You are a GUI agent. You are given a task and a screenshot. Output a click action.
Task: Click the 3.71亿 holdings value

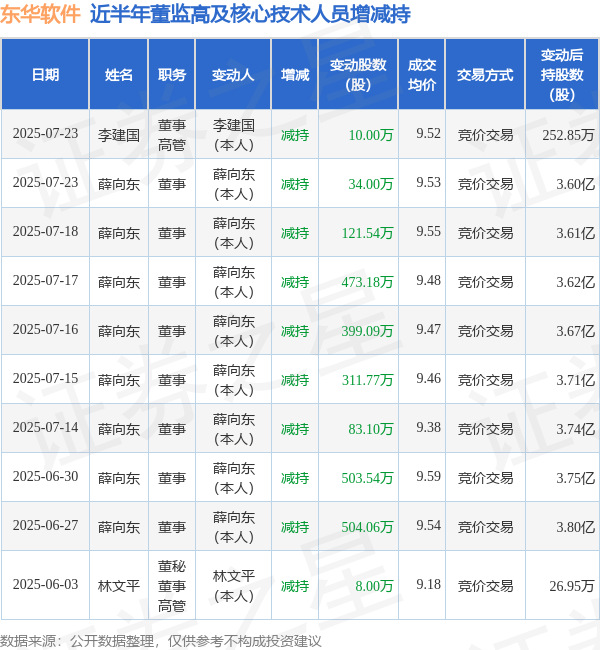click(576, 380)
